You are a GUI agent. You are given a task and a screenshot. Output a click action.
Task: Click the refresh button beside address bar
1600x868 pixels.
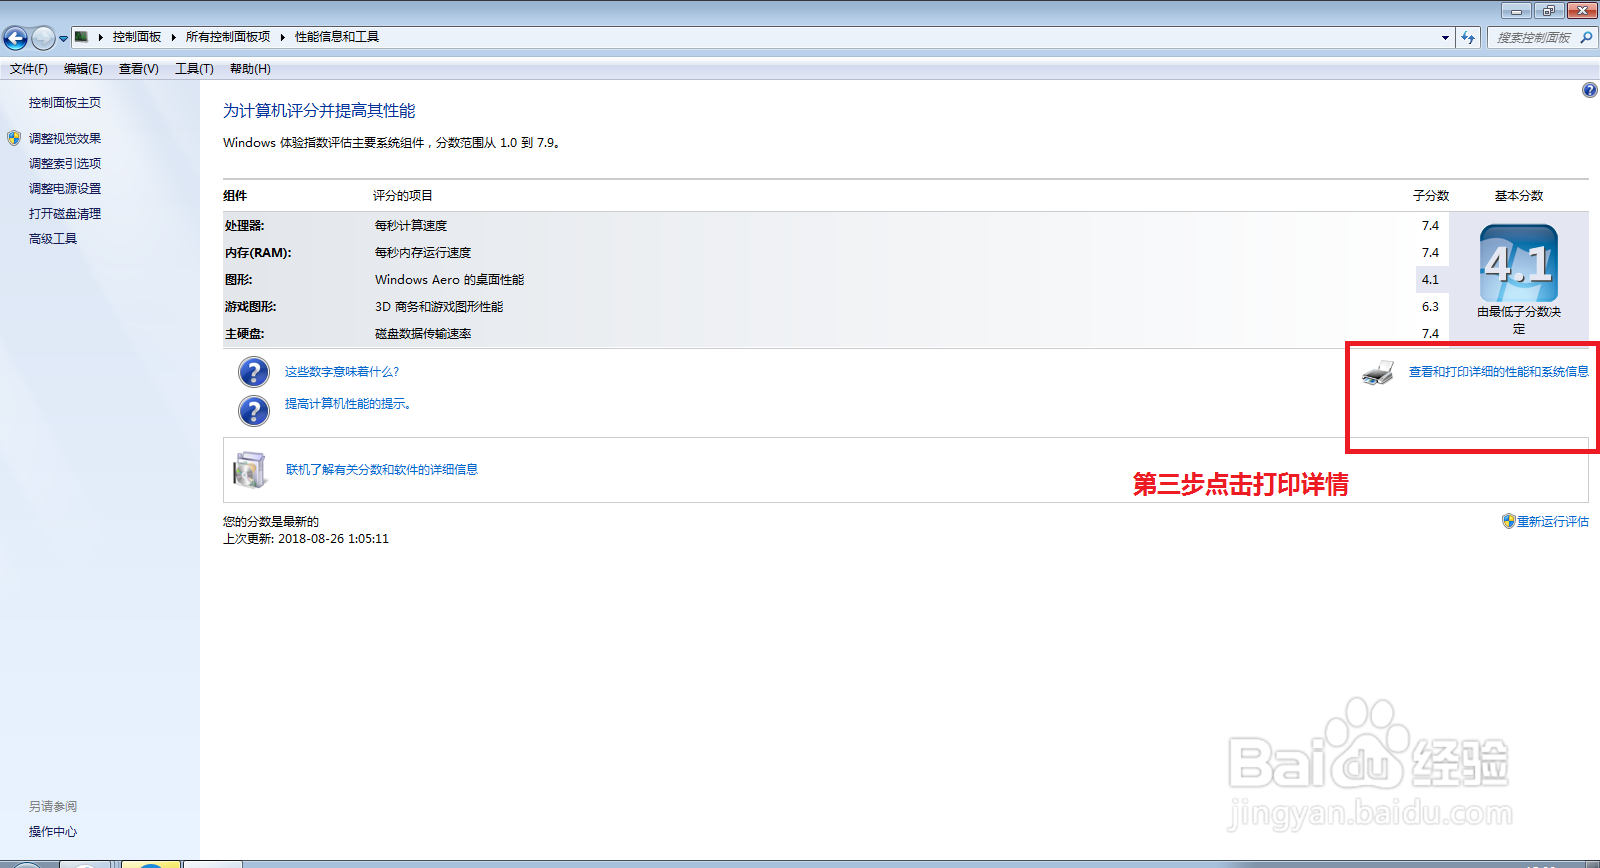[x=1468, y=38]
